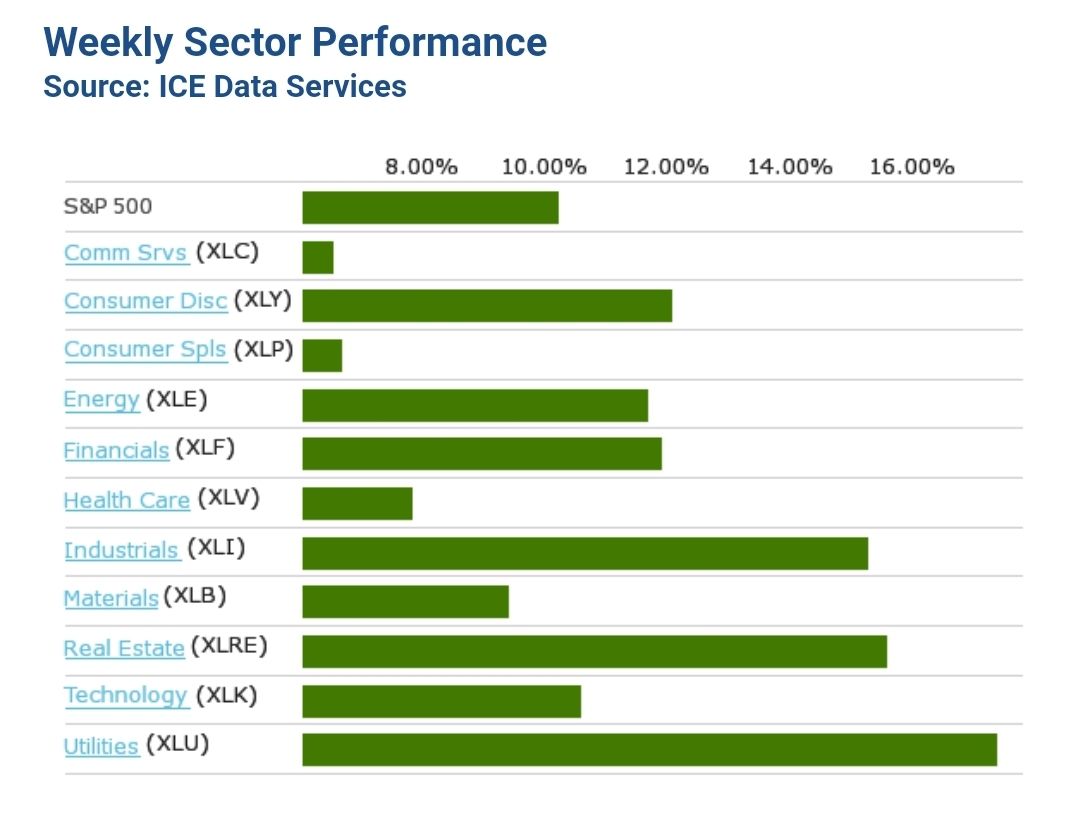Click the S&P 500 performance bar
Viewport: 1079px width, 821px height.
(430, 207)
